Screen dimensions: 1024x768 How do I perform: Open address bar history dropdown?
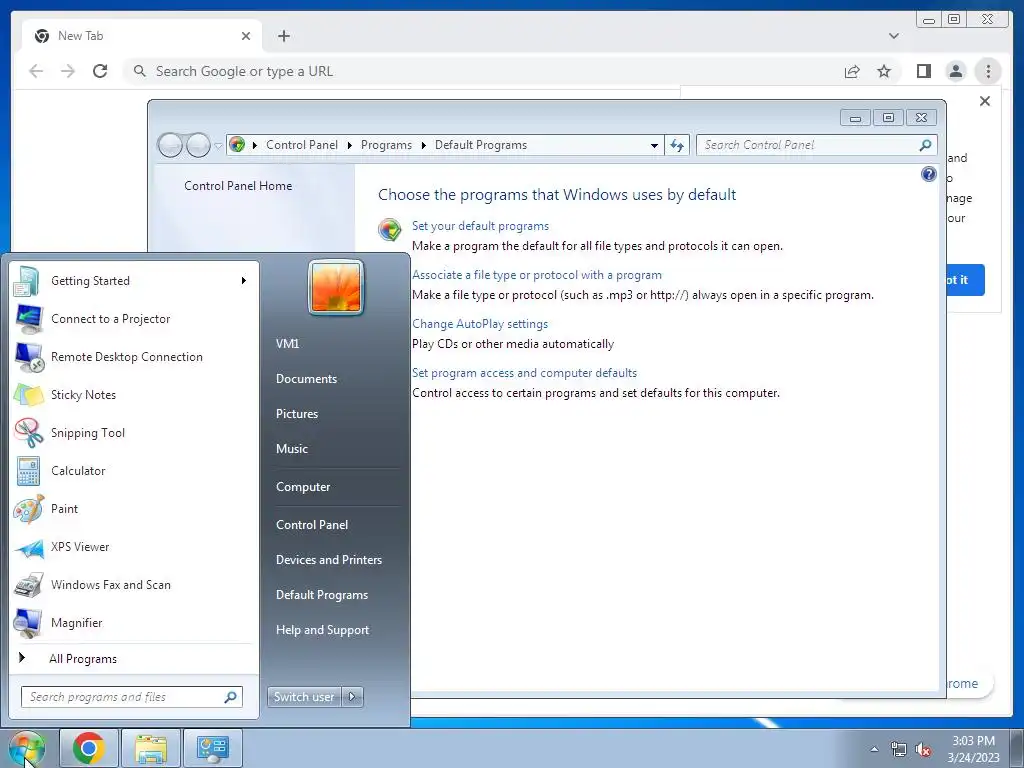tap(654, 146)
